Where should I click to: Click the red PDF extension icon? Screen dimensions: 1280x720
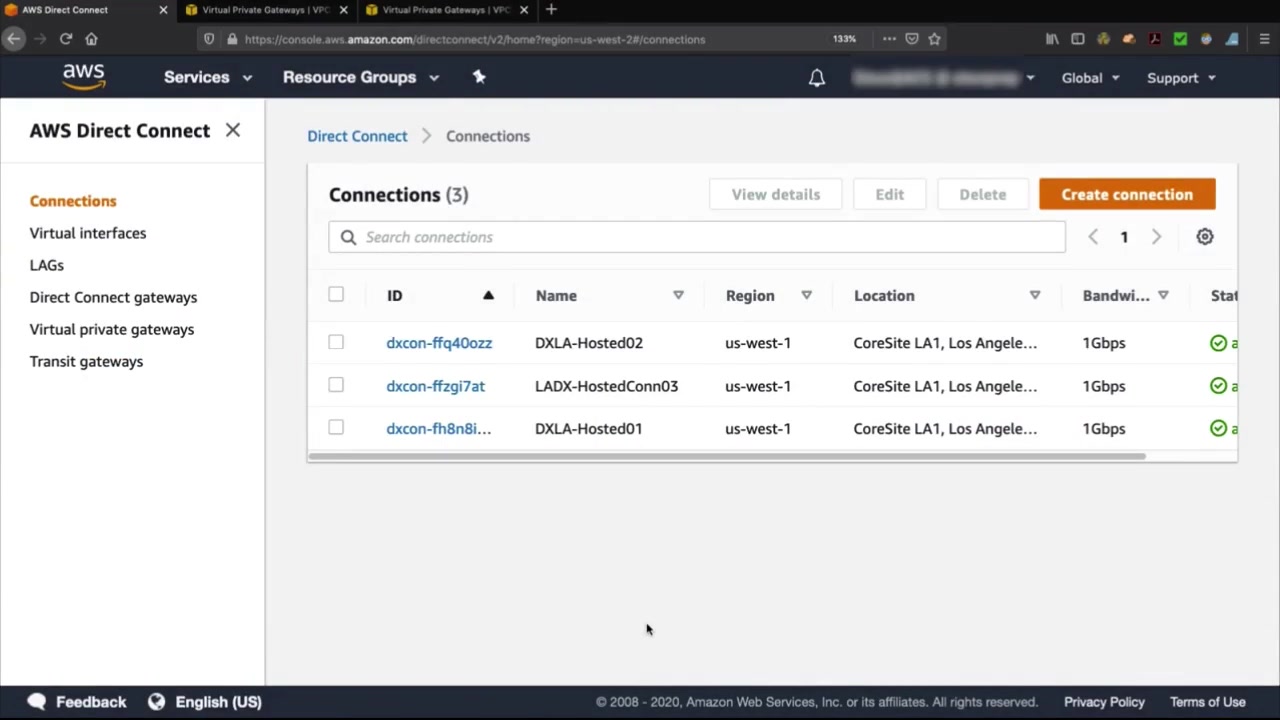click(x=1154, y=39)
